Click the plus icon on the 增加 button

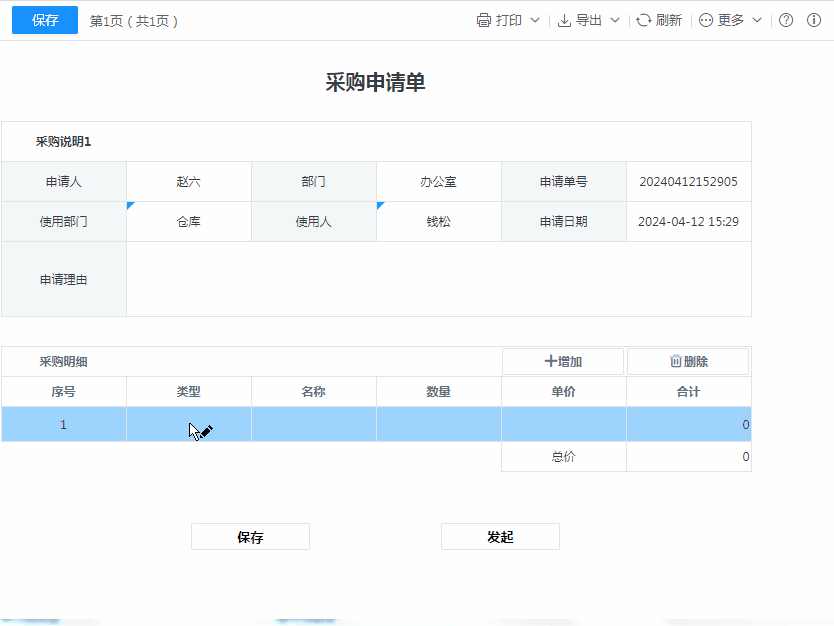(550, 361)
